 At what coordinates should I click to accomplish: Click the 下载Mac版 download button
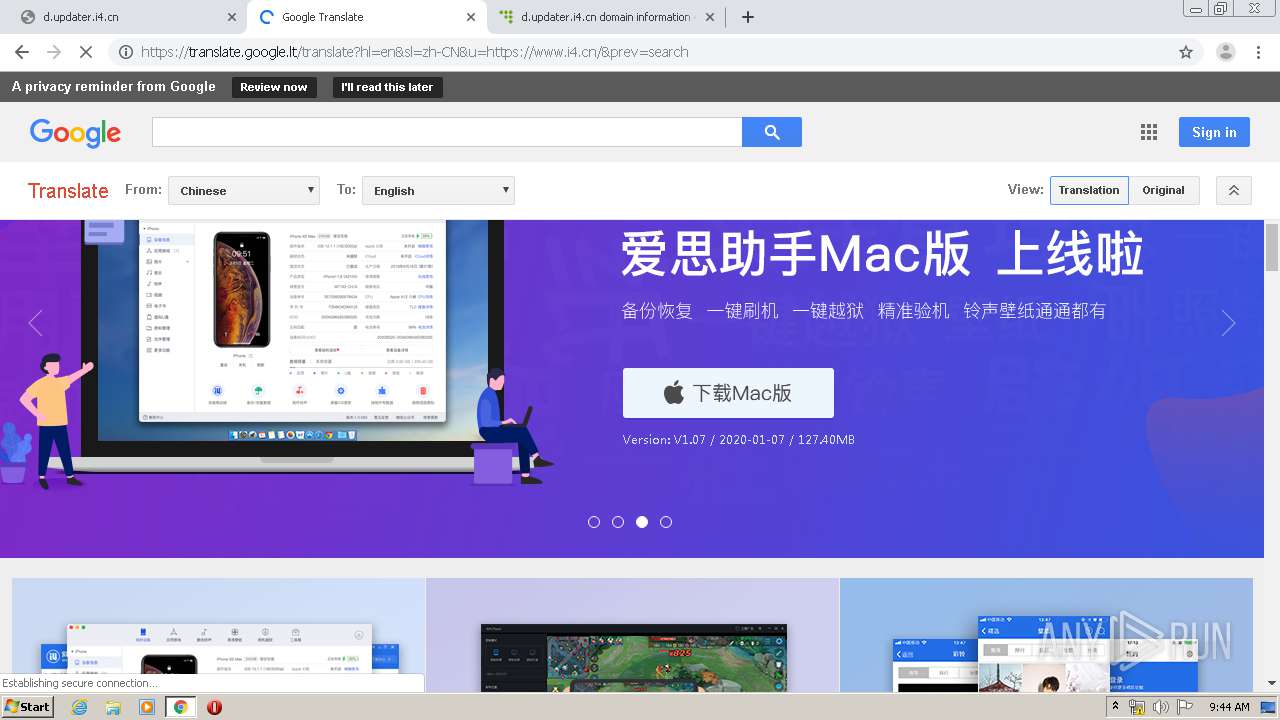pos(728,393)
